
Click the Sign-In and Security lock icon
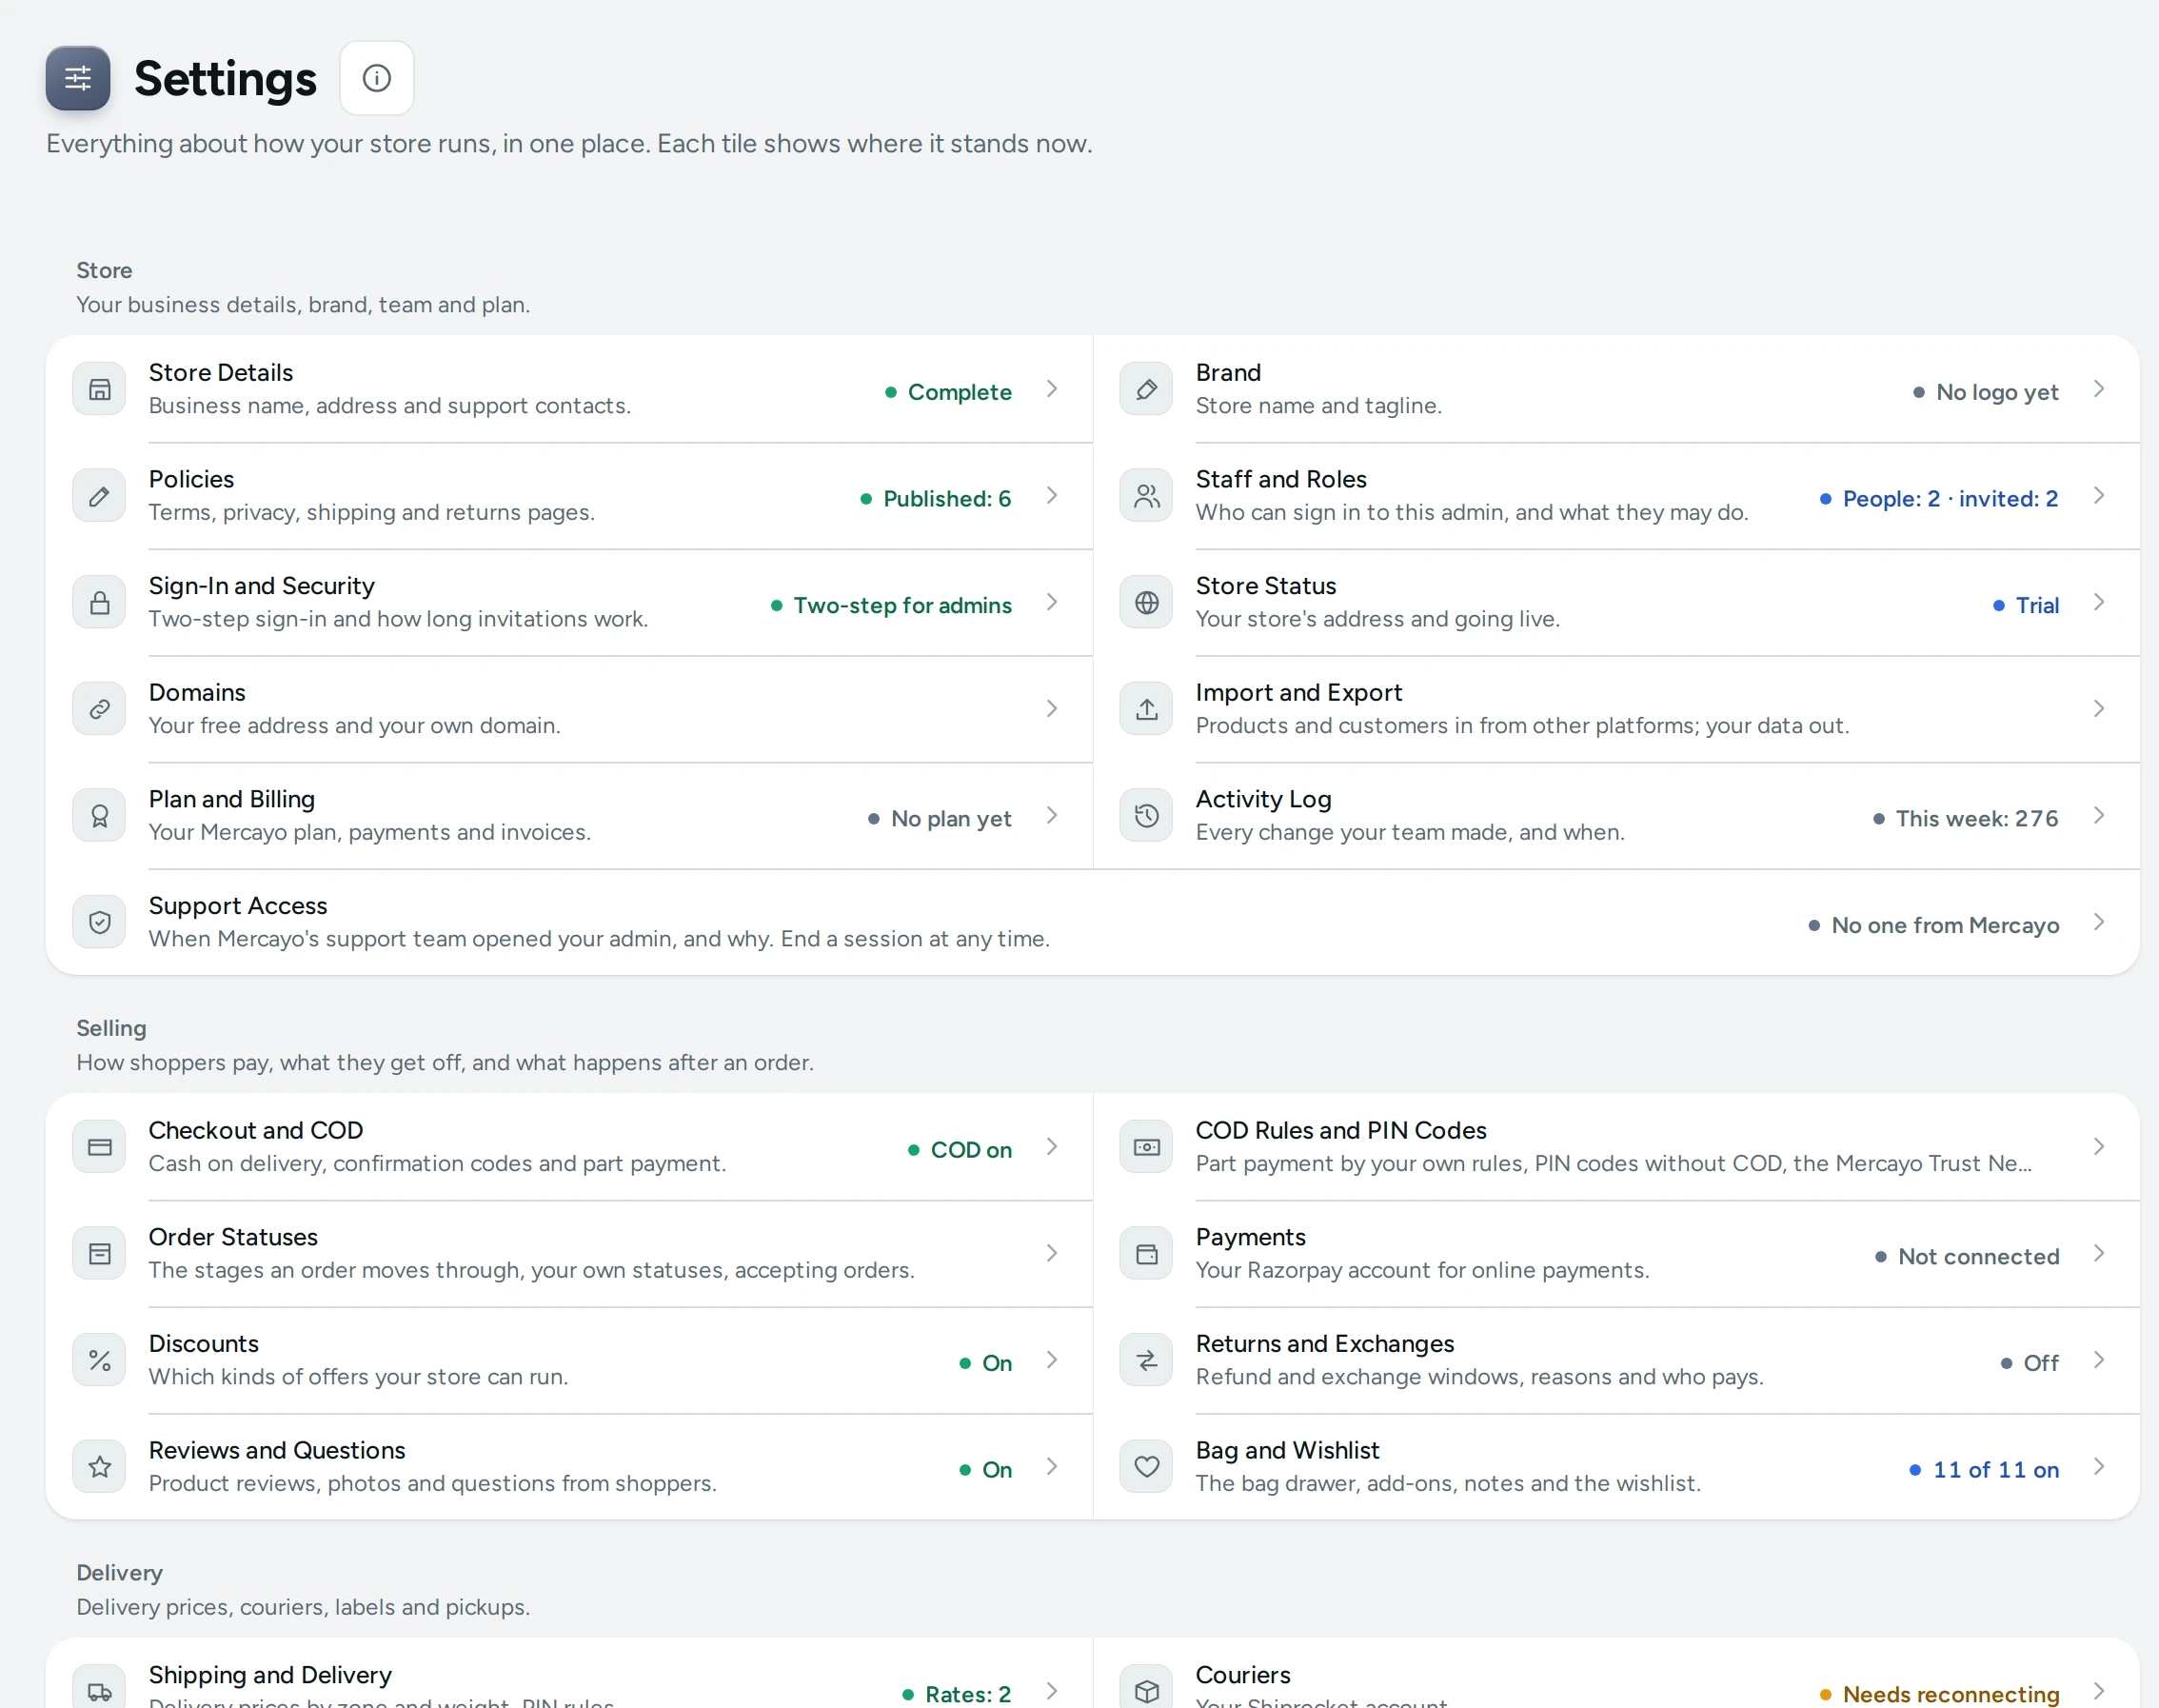pyautogui.click(x=99, y=602)
